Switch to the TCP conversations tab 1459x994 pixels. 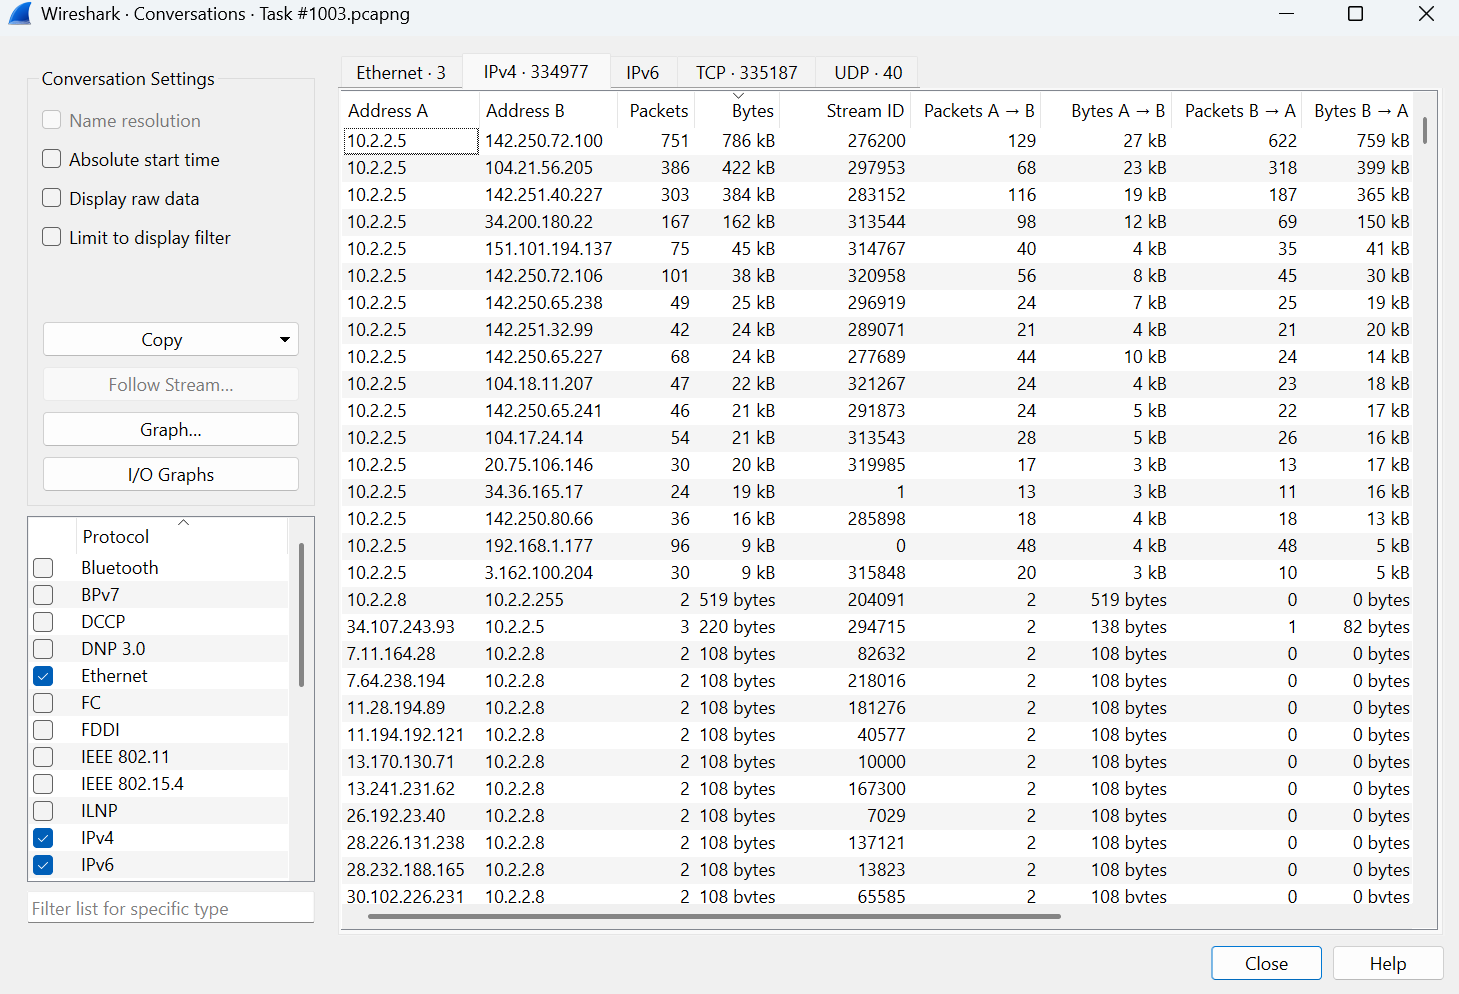(746, 72)
